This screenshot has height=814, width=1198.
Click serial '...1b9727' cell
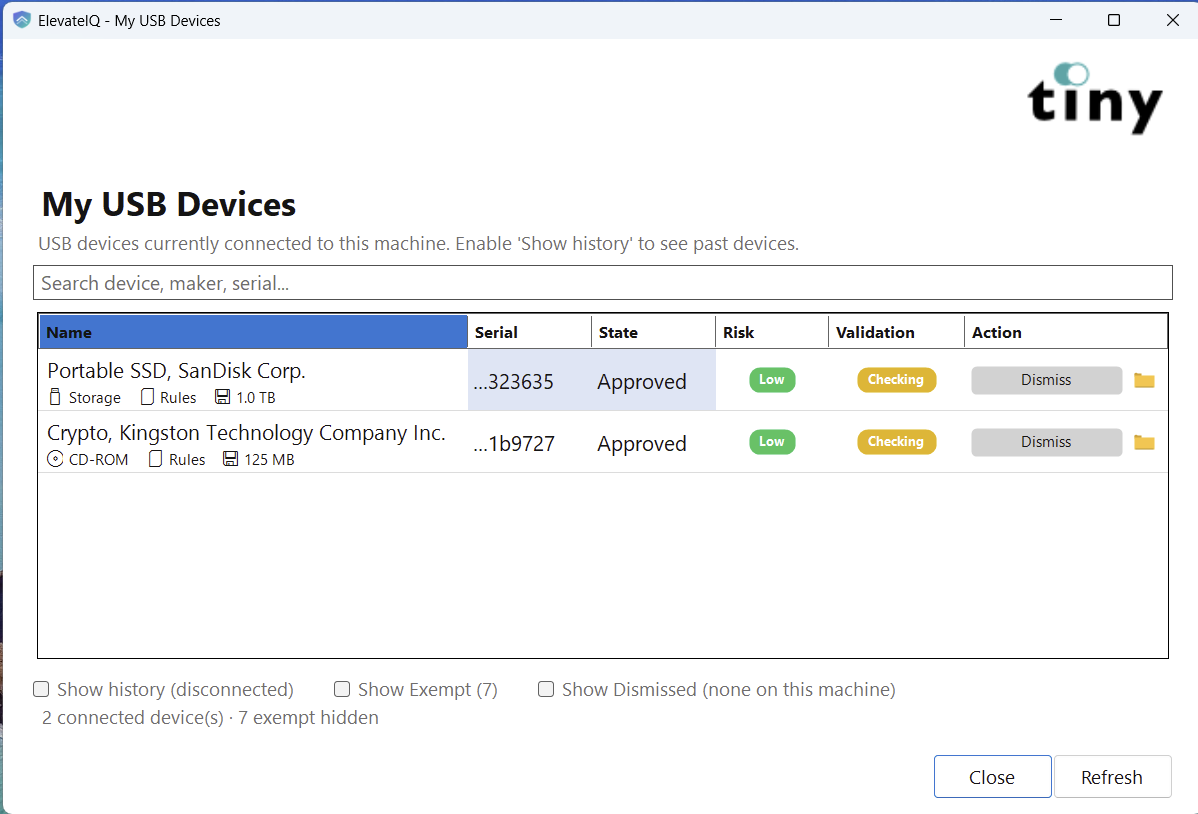point(529,443)
